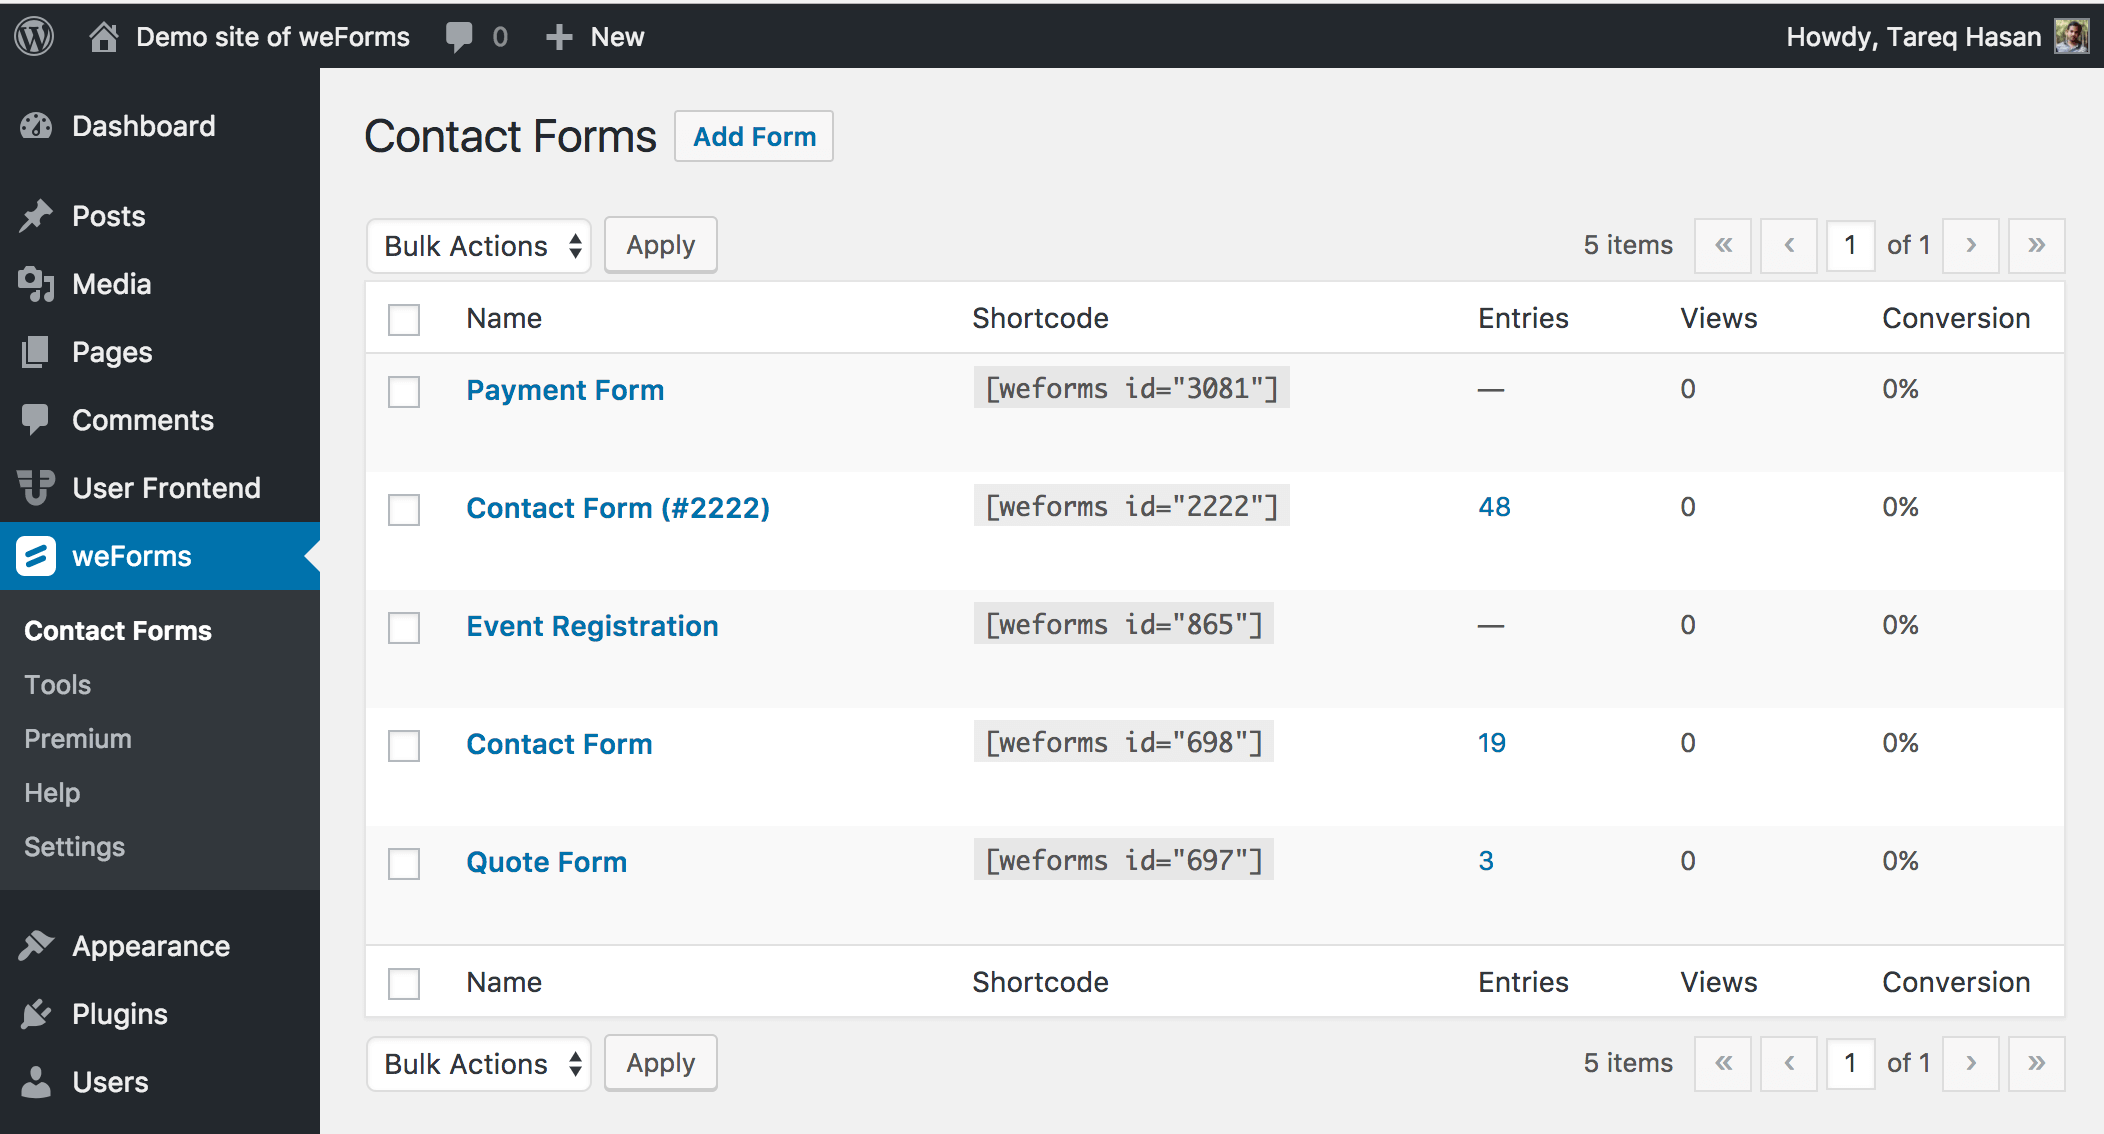The height and width of the screenshot is (1134, 2104).
Task: Toggle checkbox for Event Registration row
Action: click(403, 626)
